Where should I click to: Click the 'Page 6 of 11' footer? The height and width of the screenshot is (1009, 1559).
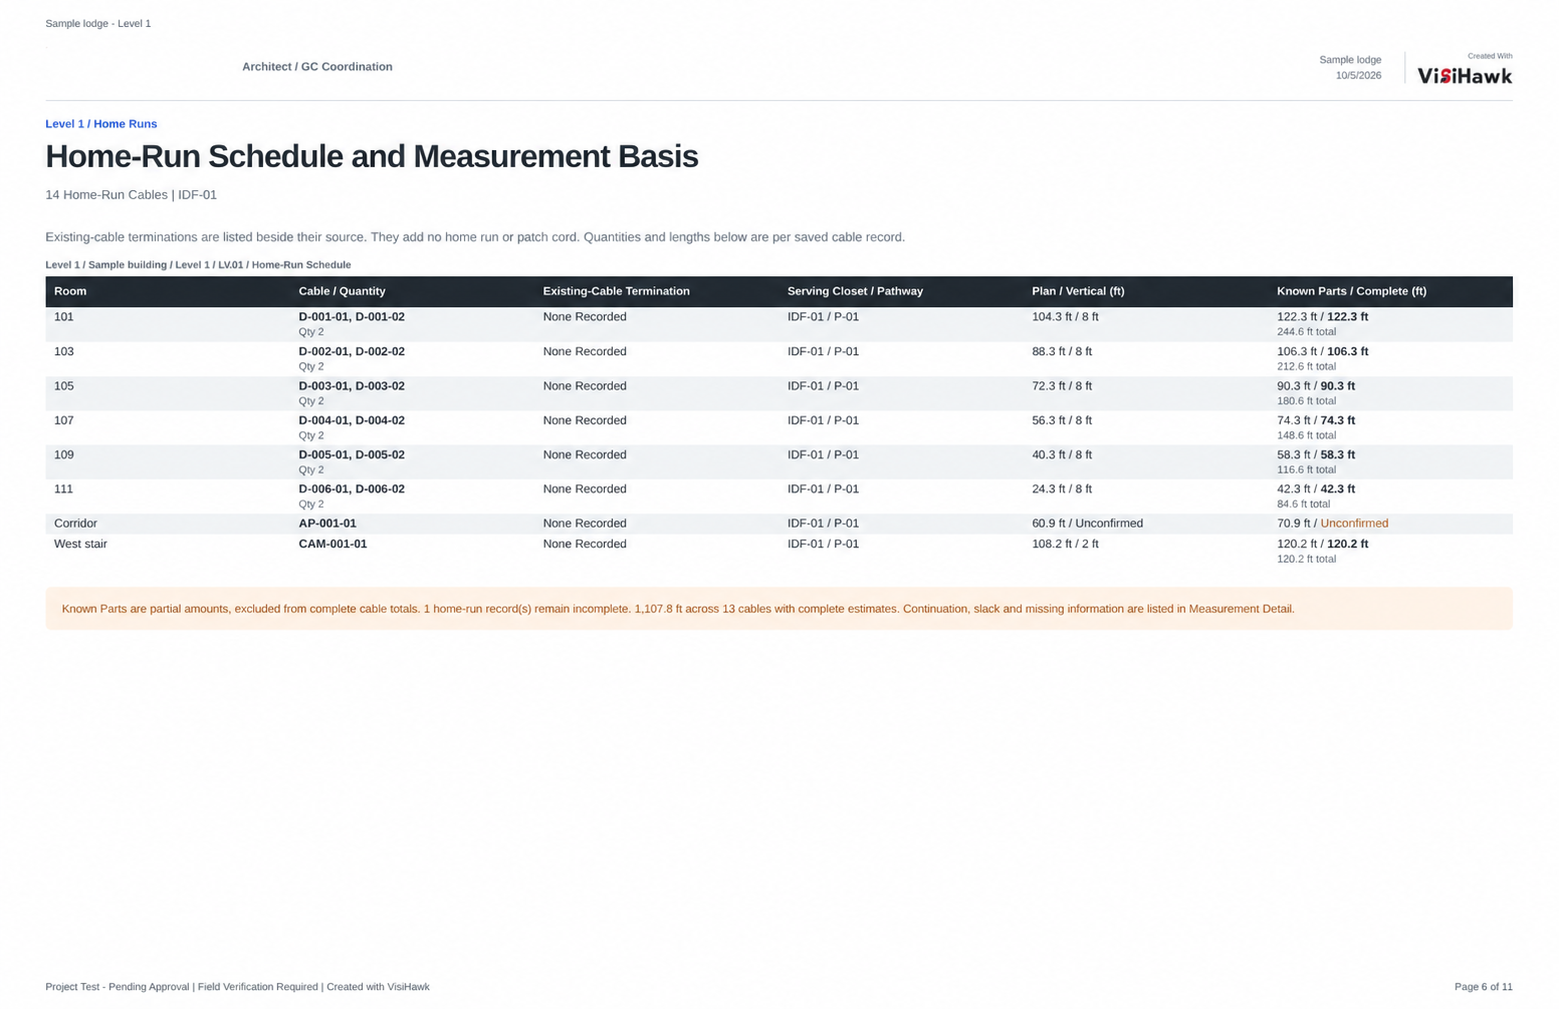1483,987
